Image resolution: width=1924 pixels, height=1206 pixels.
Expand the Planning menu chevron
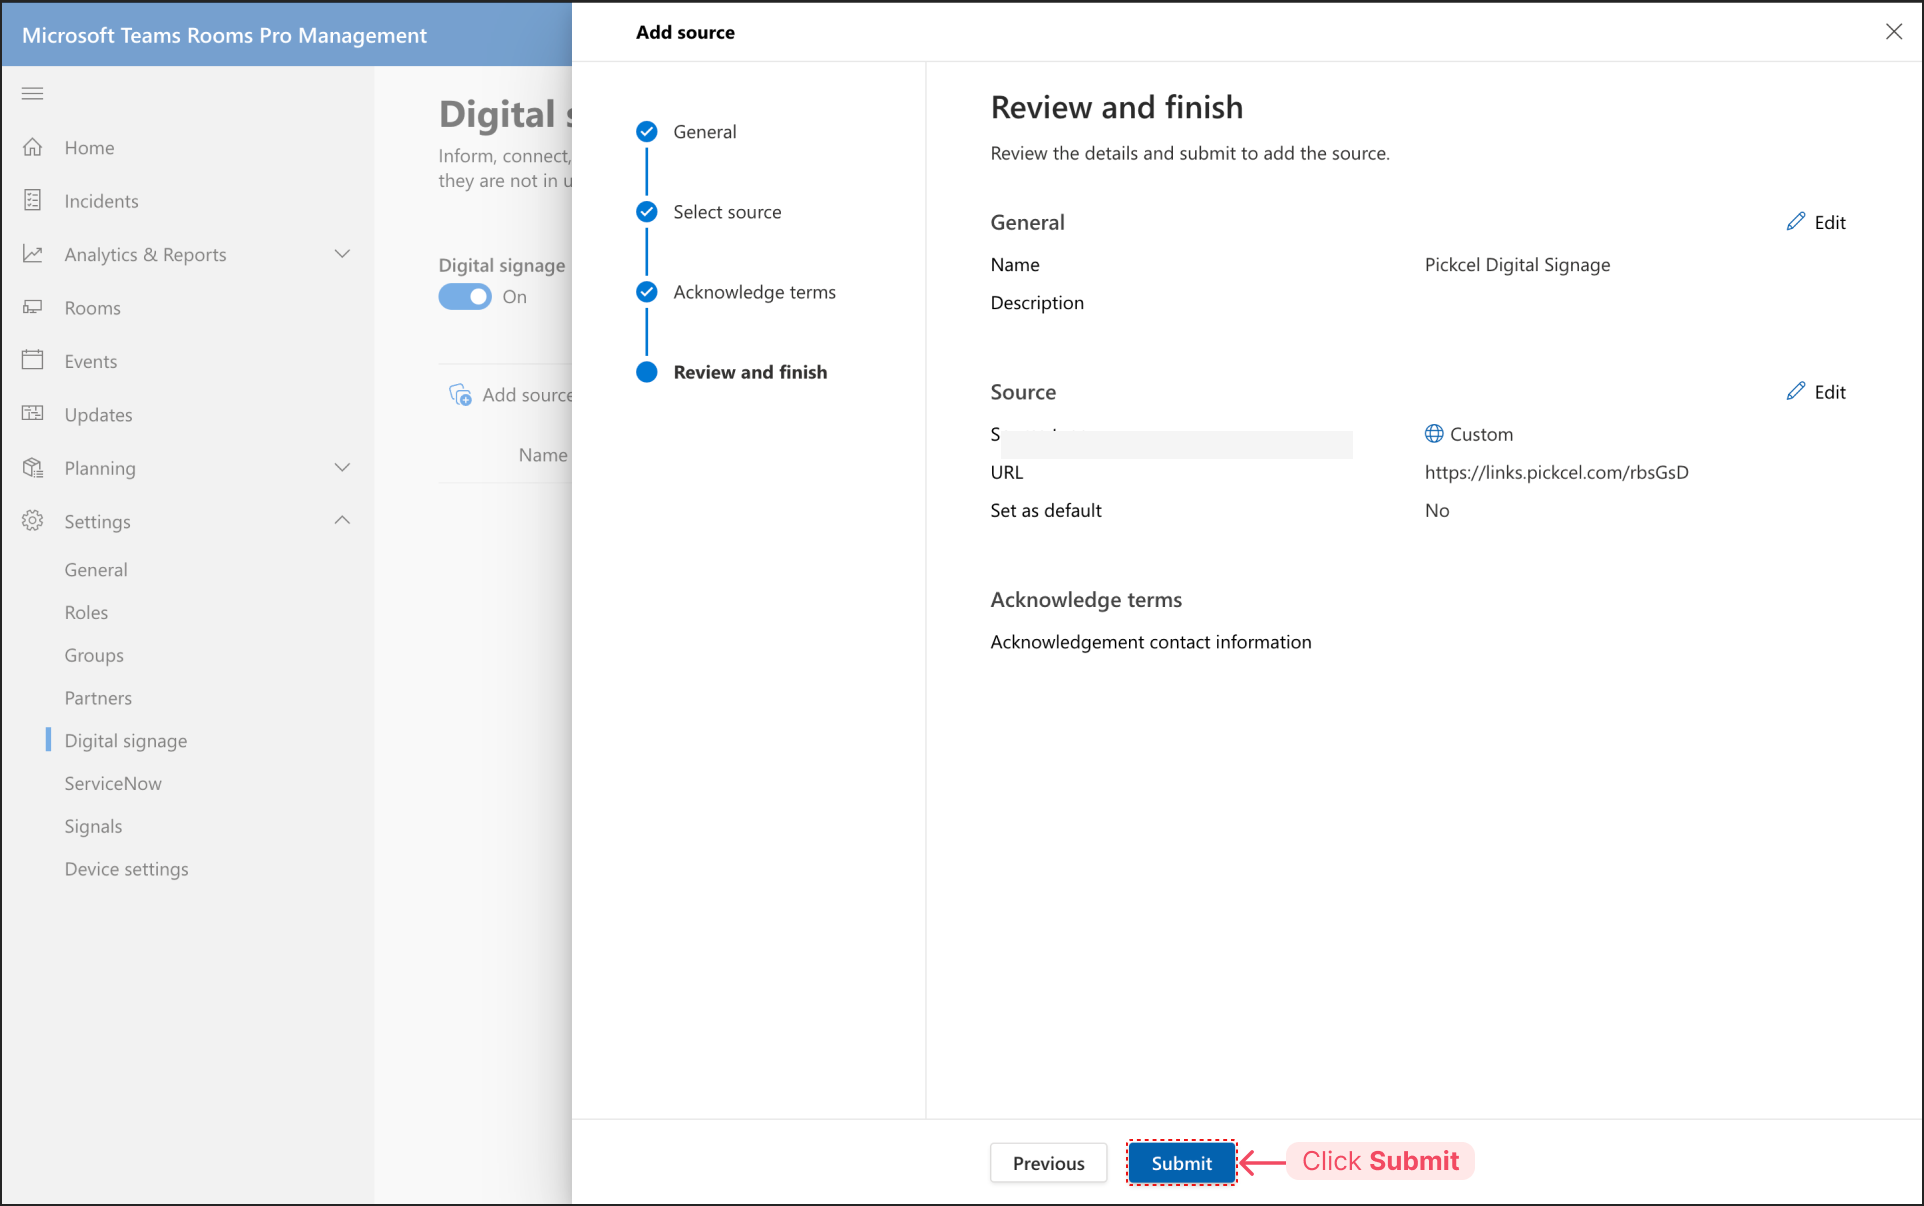(342, 468)
